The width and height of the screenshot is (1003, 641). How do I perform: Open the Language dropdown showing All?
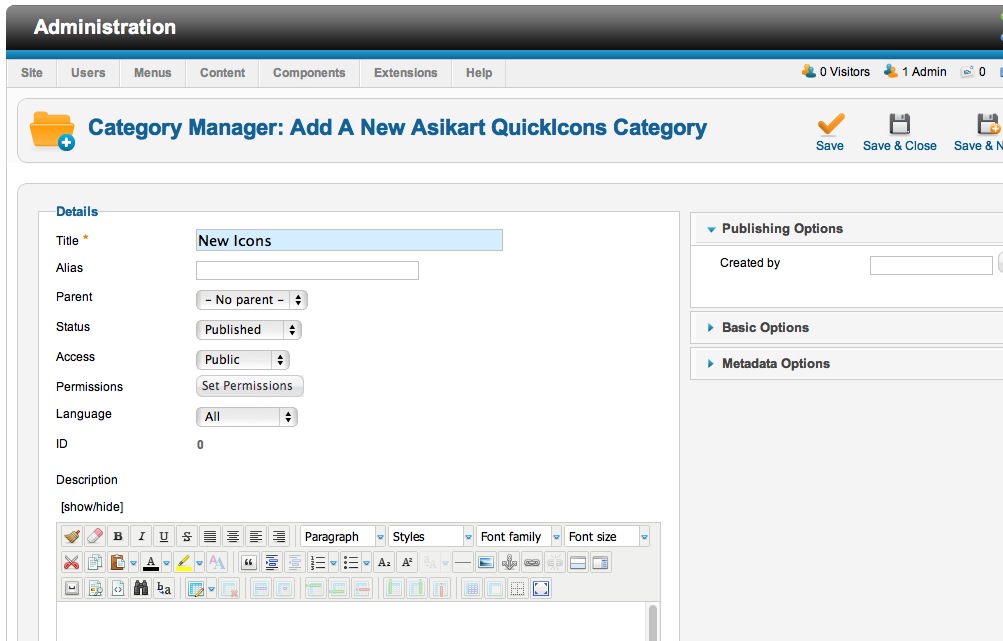[x=246, y=416]
